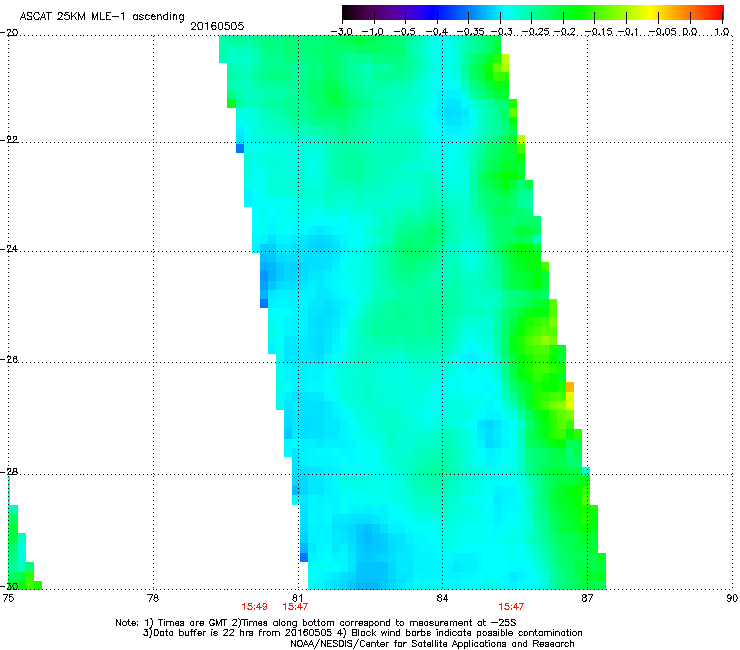The image size is (740, 650).
Task: Click the -30 latitude axis label
Action: pos(9,586)
